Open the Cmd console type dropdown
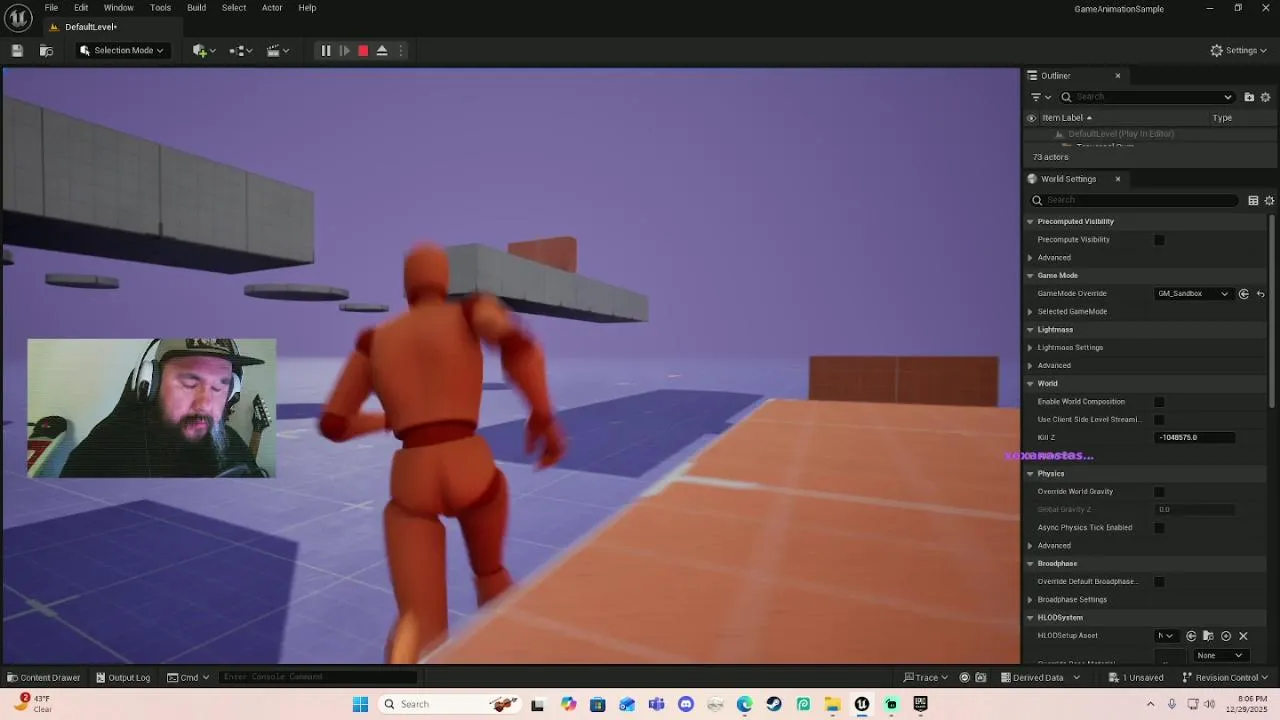Viewport: 1280px width, 720px height. [188, 677]
